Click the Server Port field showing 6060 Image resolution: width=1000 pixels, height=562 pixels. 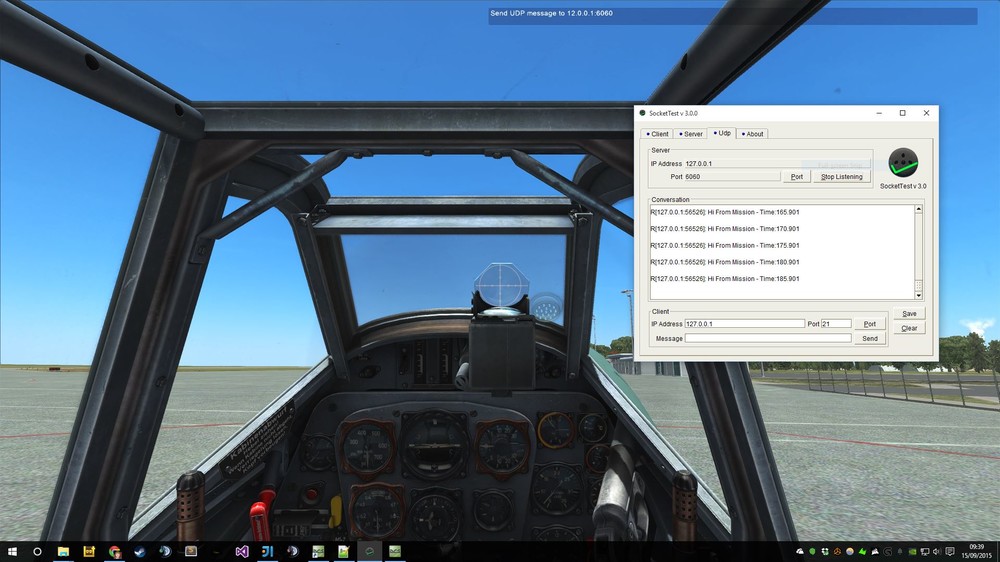732,177
